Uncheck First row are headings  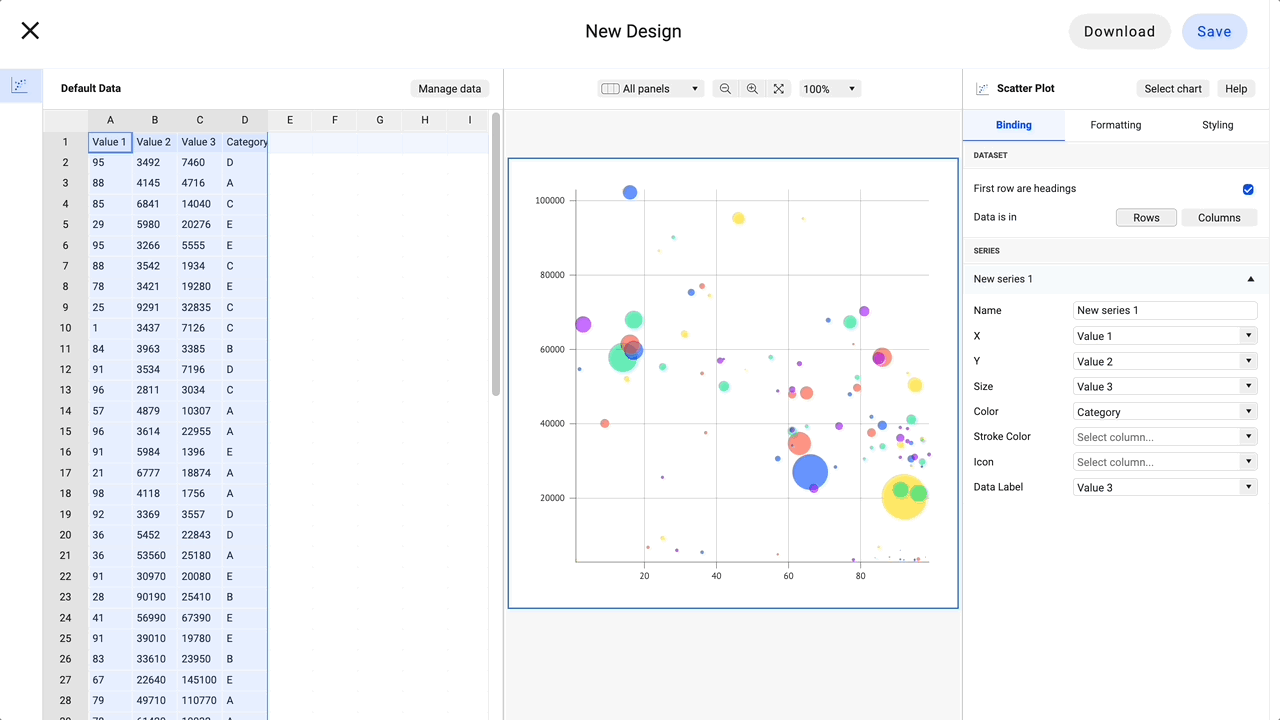click(x=1248, y=189)
